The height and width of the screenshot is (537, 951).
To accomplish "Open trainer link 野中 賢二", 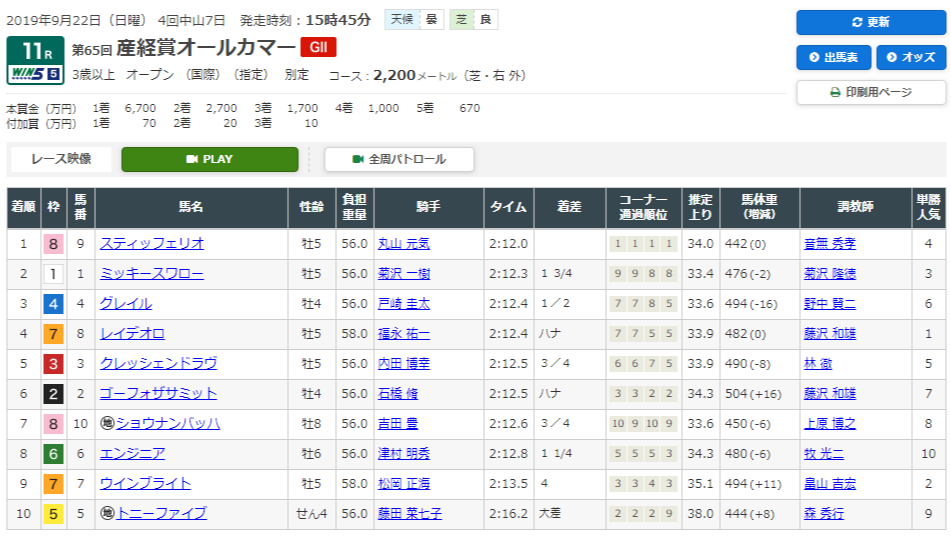I will [x=830, y=303].
